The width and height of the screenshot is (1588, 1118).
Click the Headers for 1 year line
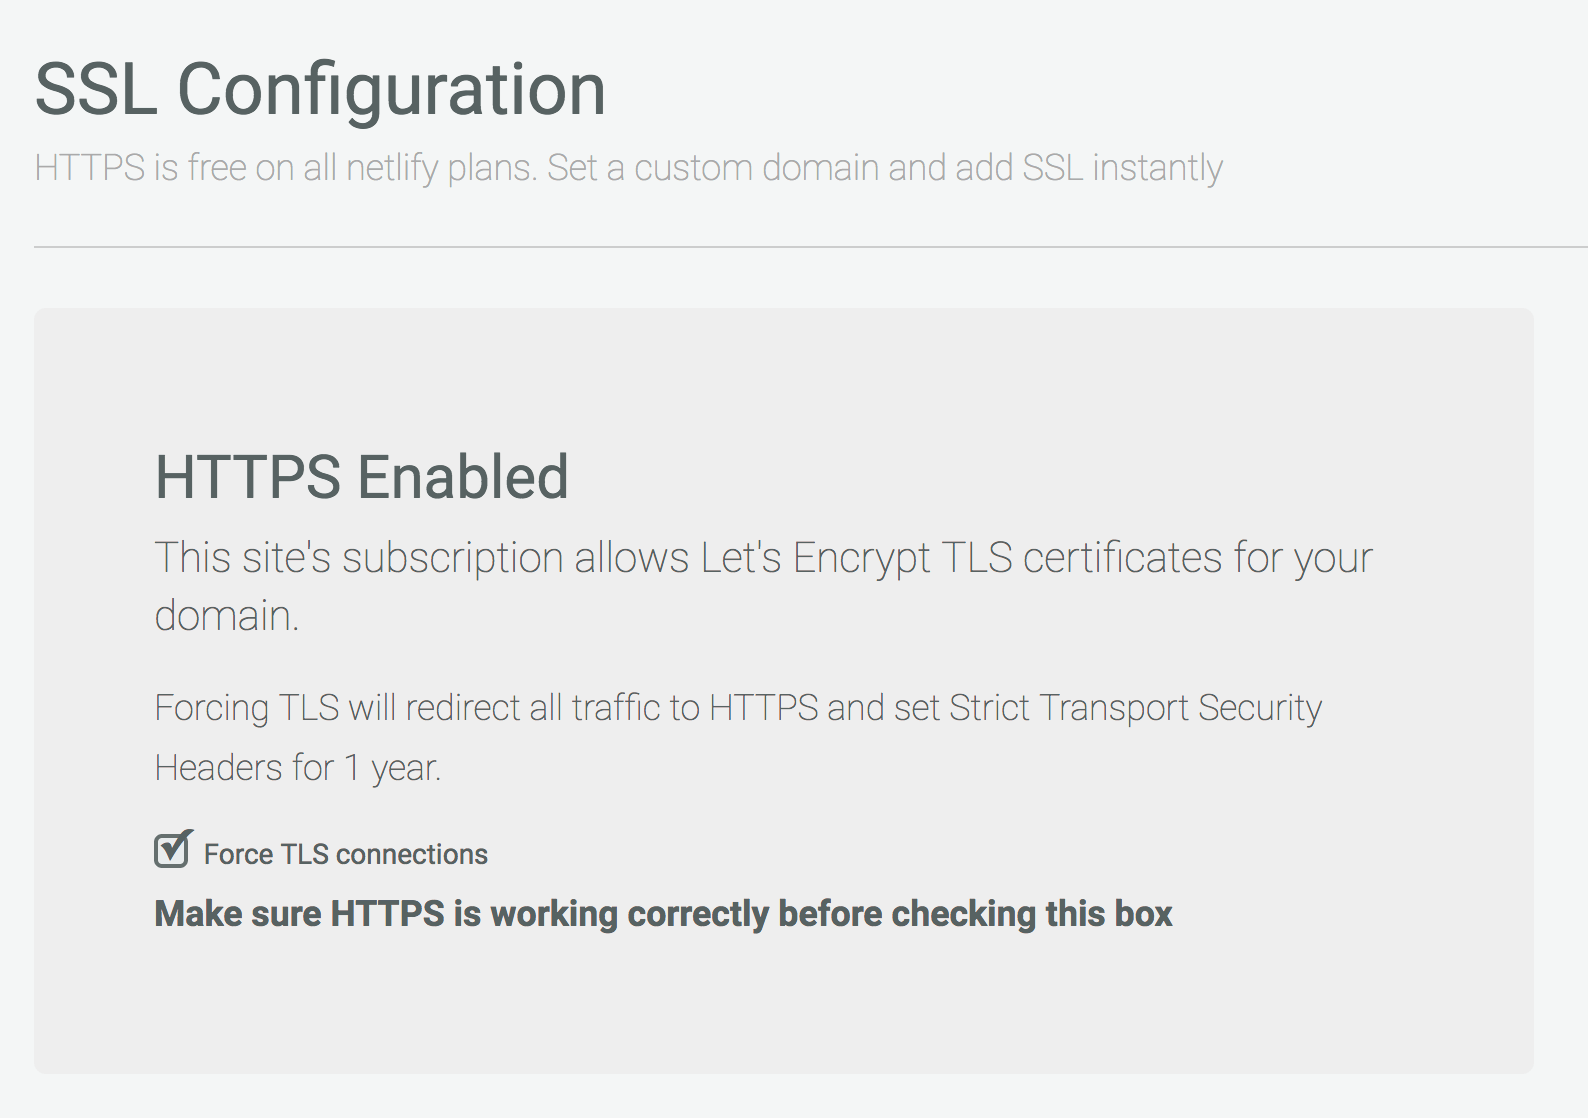(300, 768)
